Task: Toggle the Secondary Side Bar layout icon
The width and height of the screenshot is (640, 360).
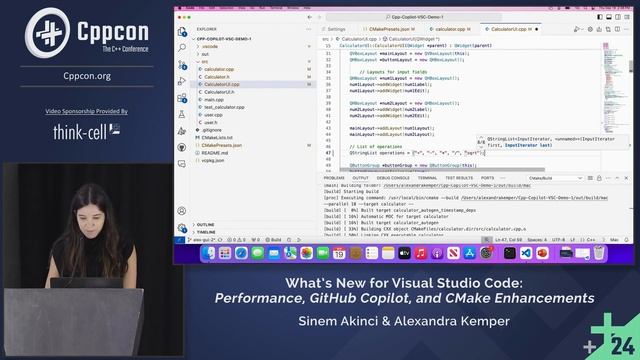Action: point(618,17)
